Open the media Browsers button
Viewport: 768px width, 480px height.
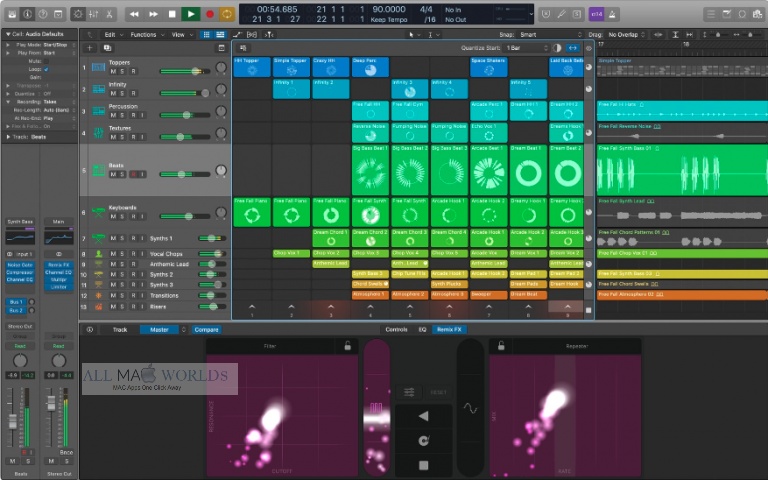coord(758,14)
